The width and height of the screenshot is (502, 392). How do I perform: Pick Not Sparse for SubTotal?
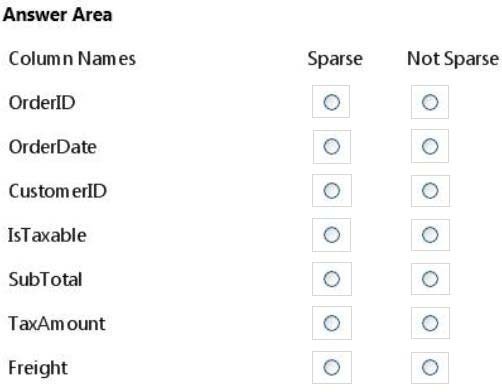tap(430, 279)
